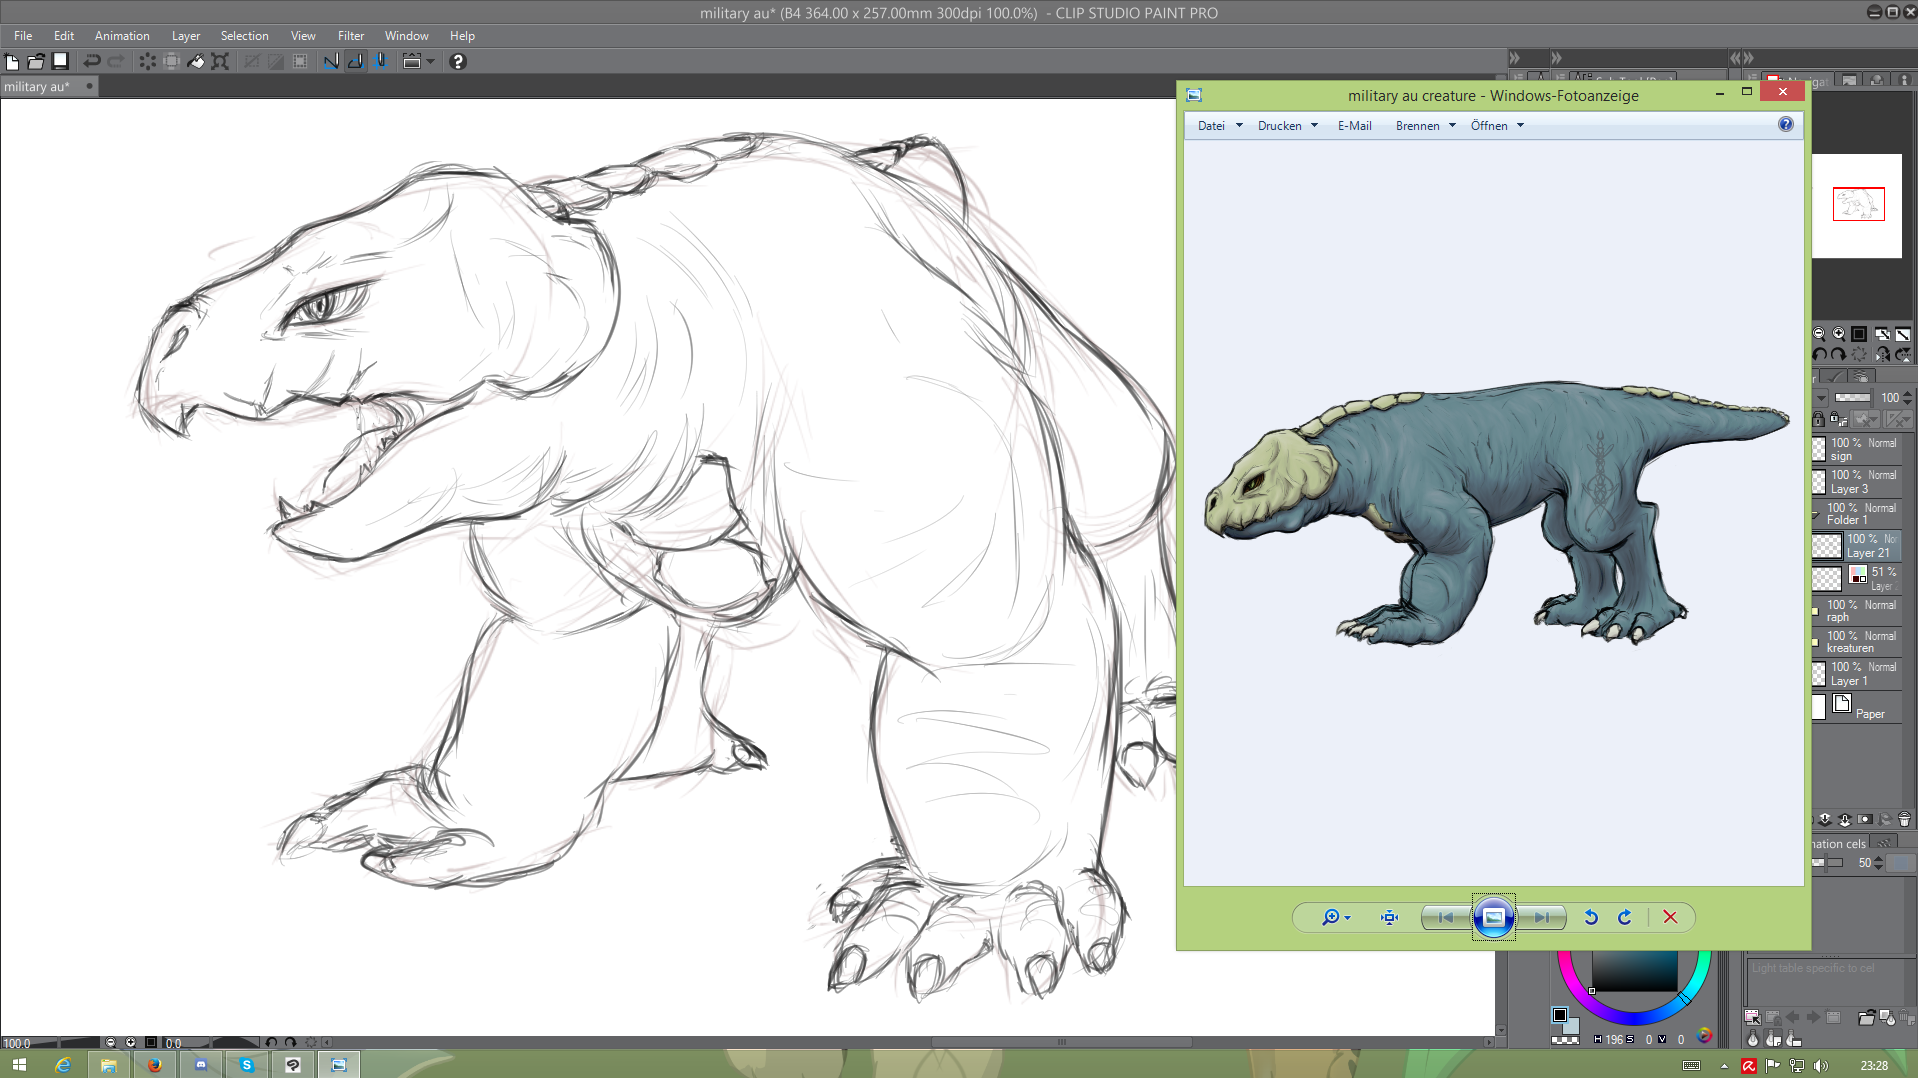This screenshot has height=1078, width=1918.
Task: Toggle the snap to ruler icon
Action: (331, 62)
